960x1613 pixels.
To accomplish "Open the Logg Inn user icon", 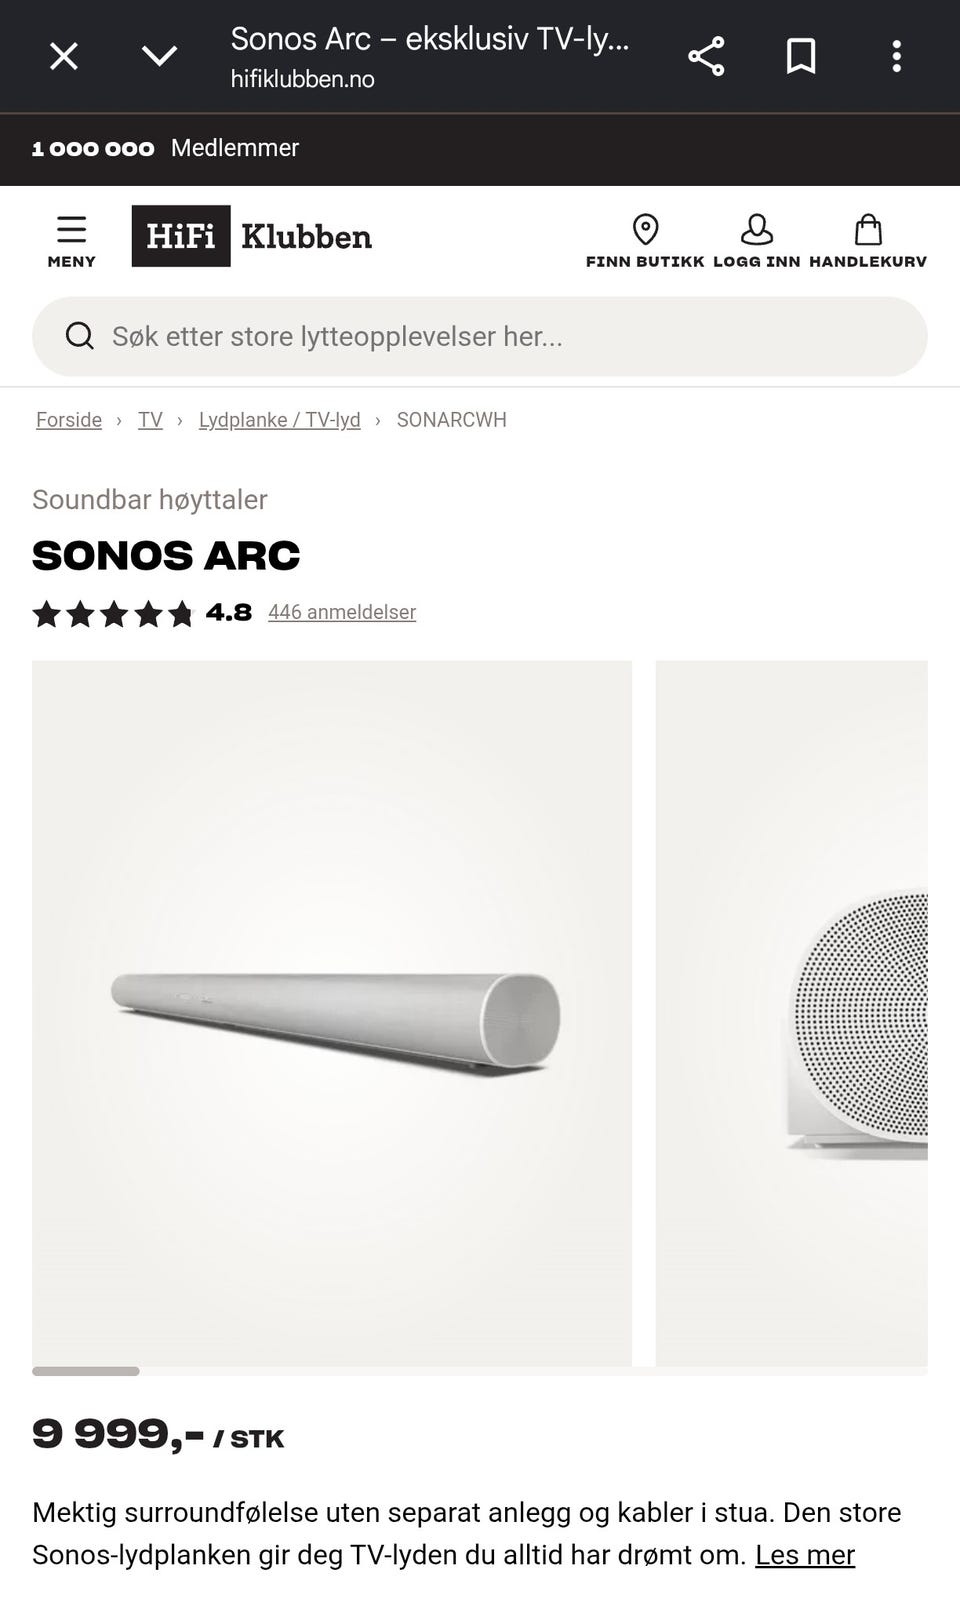I will 756,230.
